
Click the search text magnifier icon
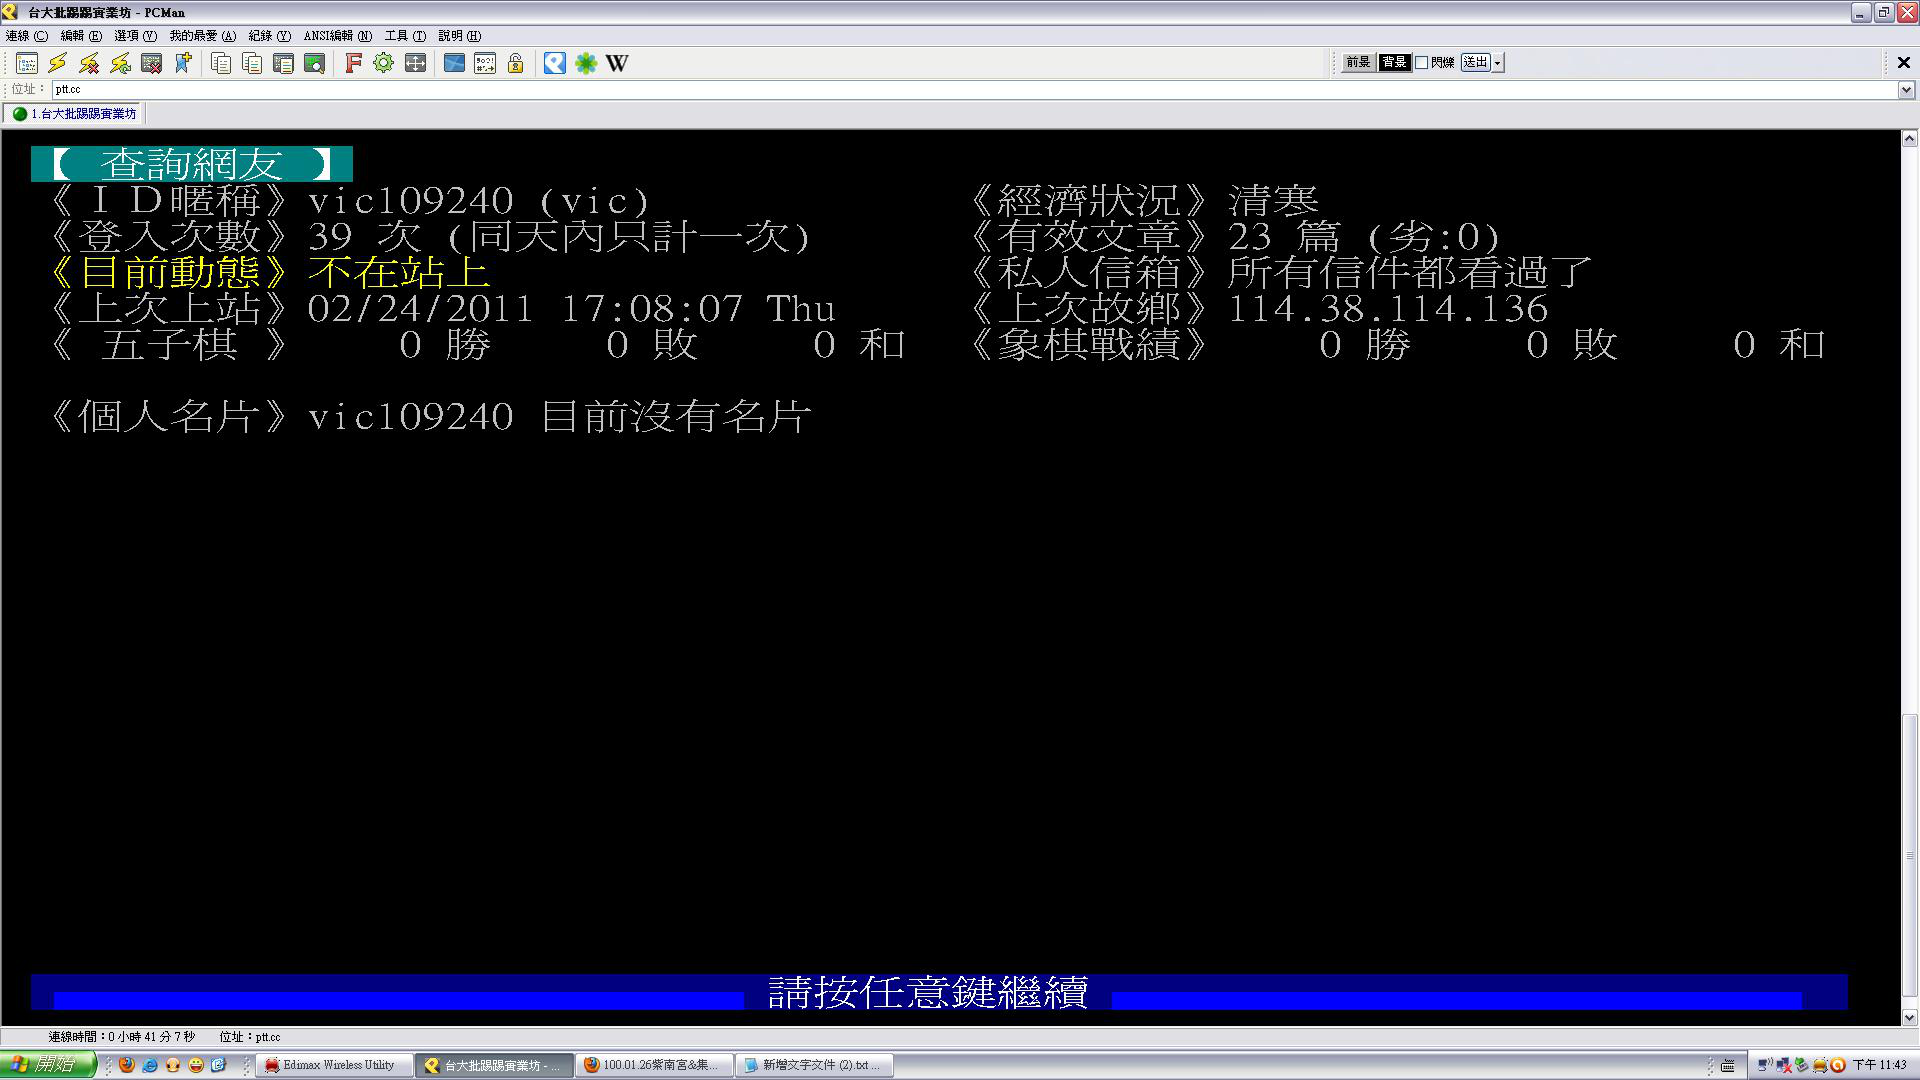314,63
